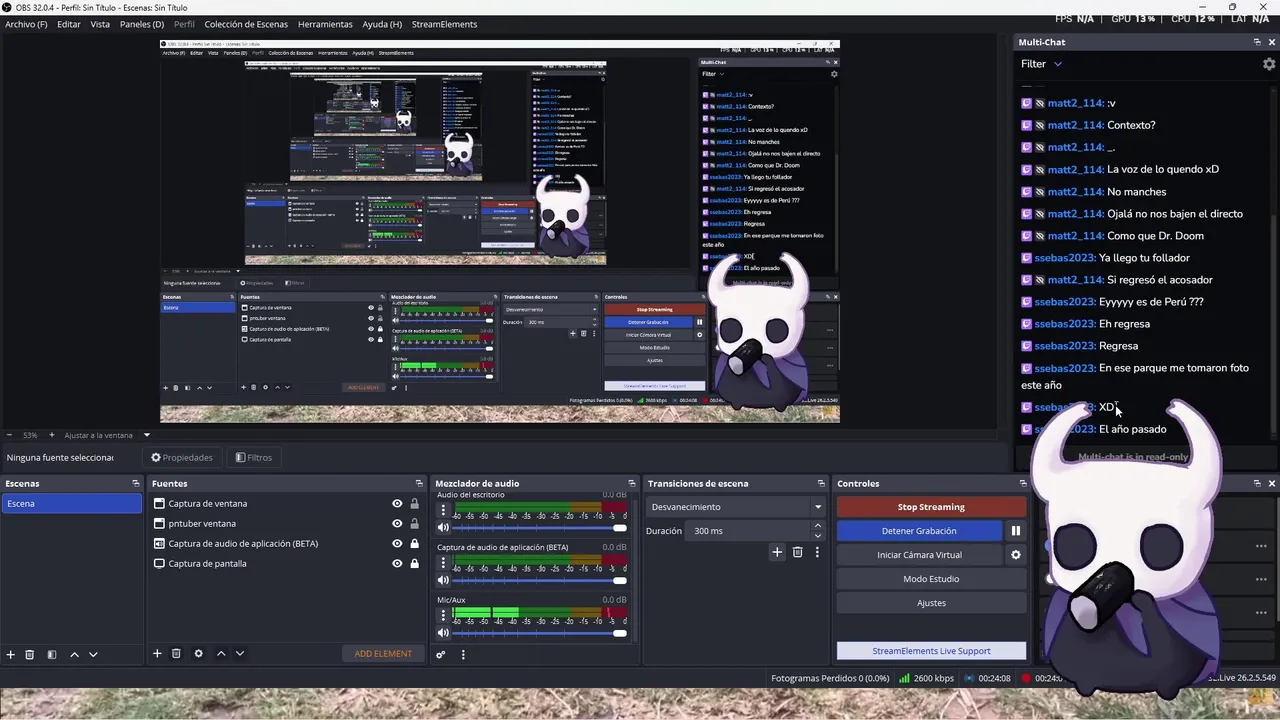Adjust Audio del escritorio volume slider
This screenshot has width=1280, height=720.
point(540,528)
